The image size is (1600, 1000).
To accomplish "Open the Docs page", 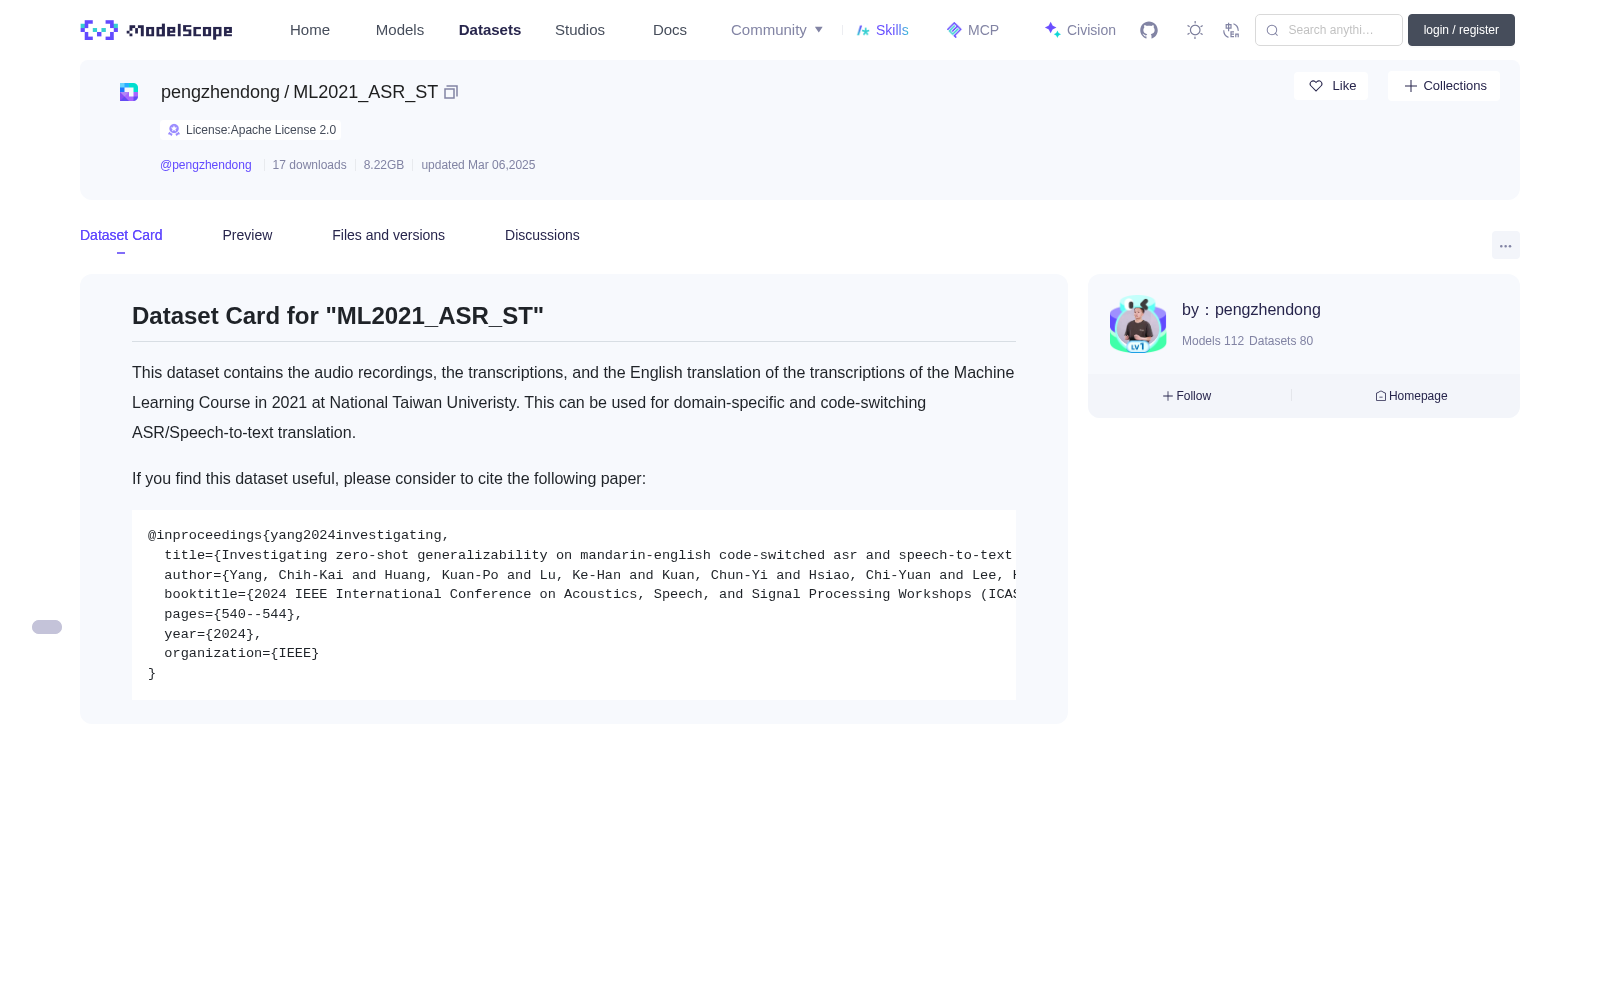I will coord(670,30).
